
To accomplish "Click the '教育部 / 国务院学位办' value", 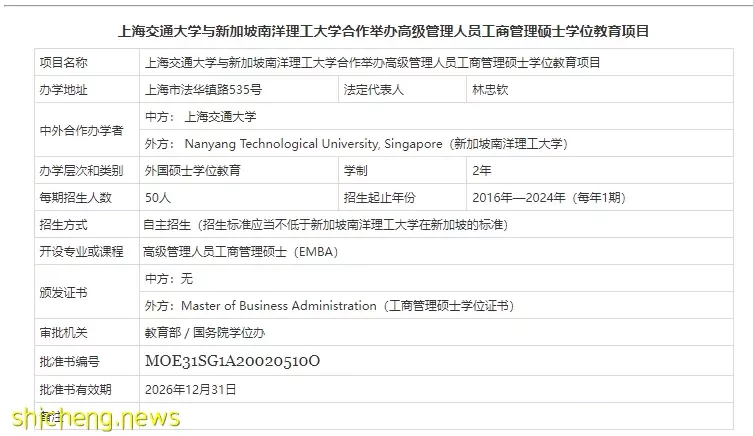I will (x=205, y=332).
